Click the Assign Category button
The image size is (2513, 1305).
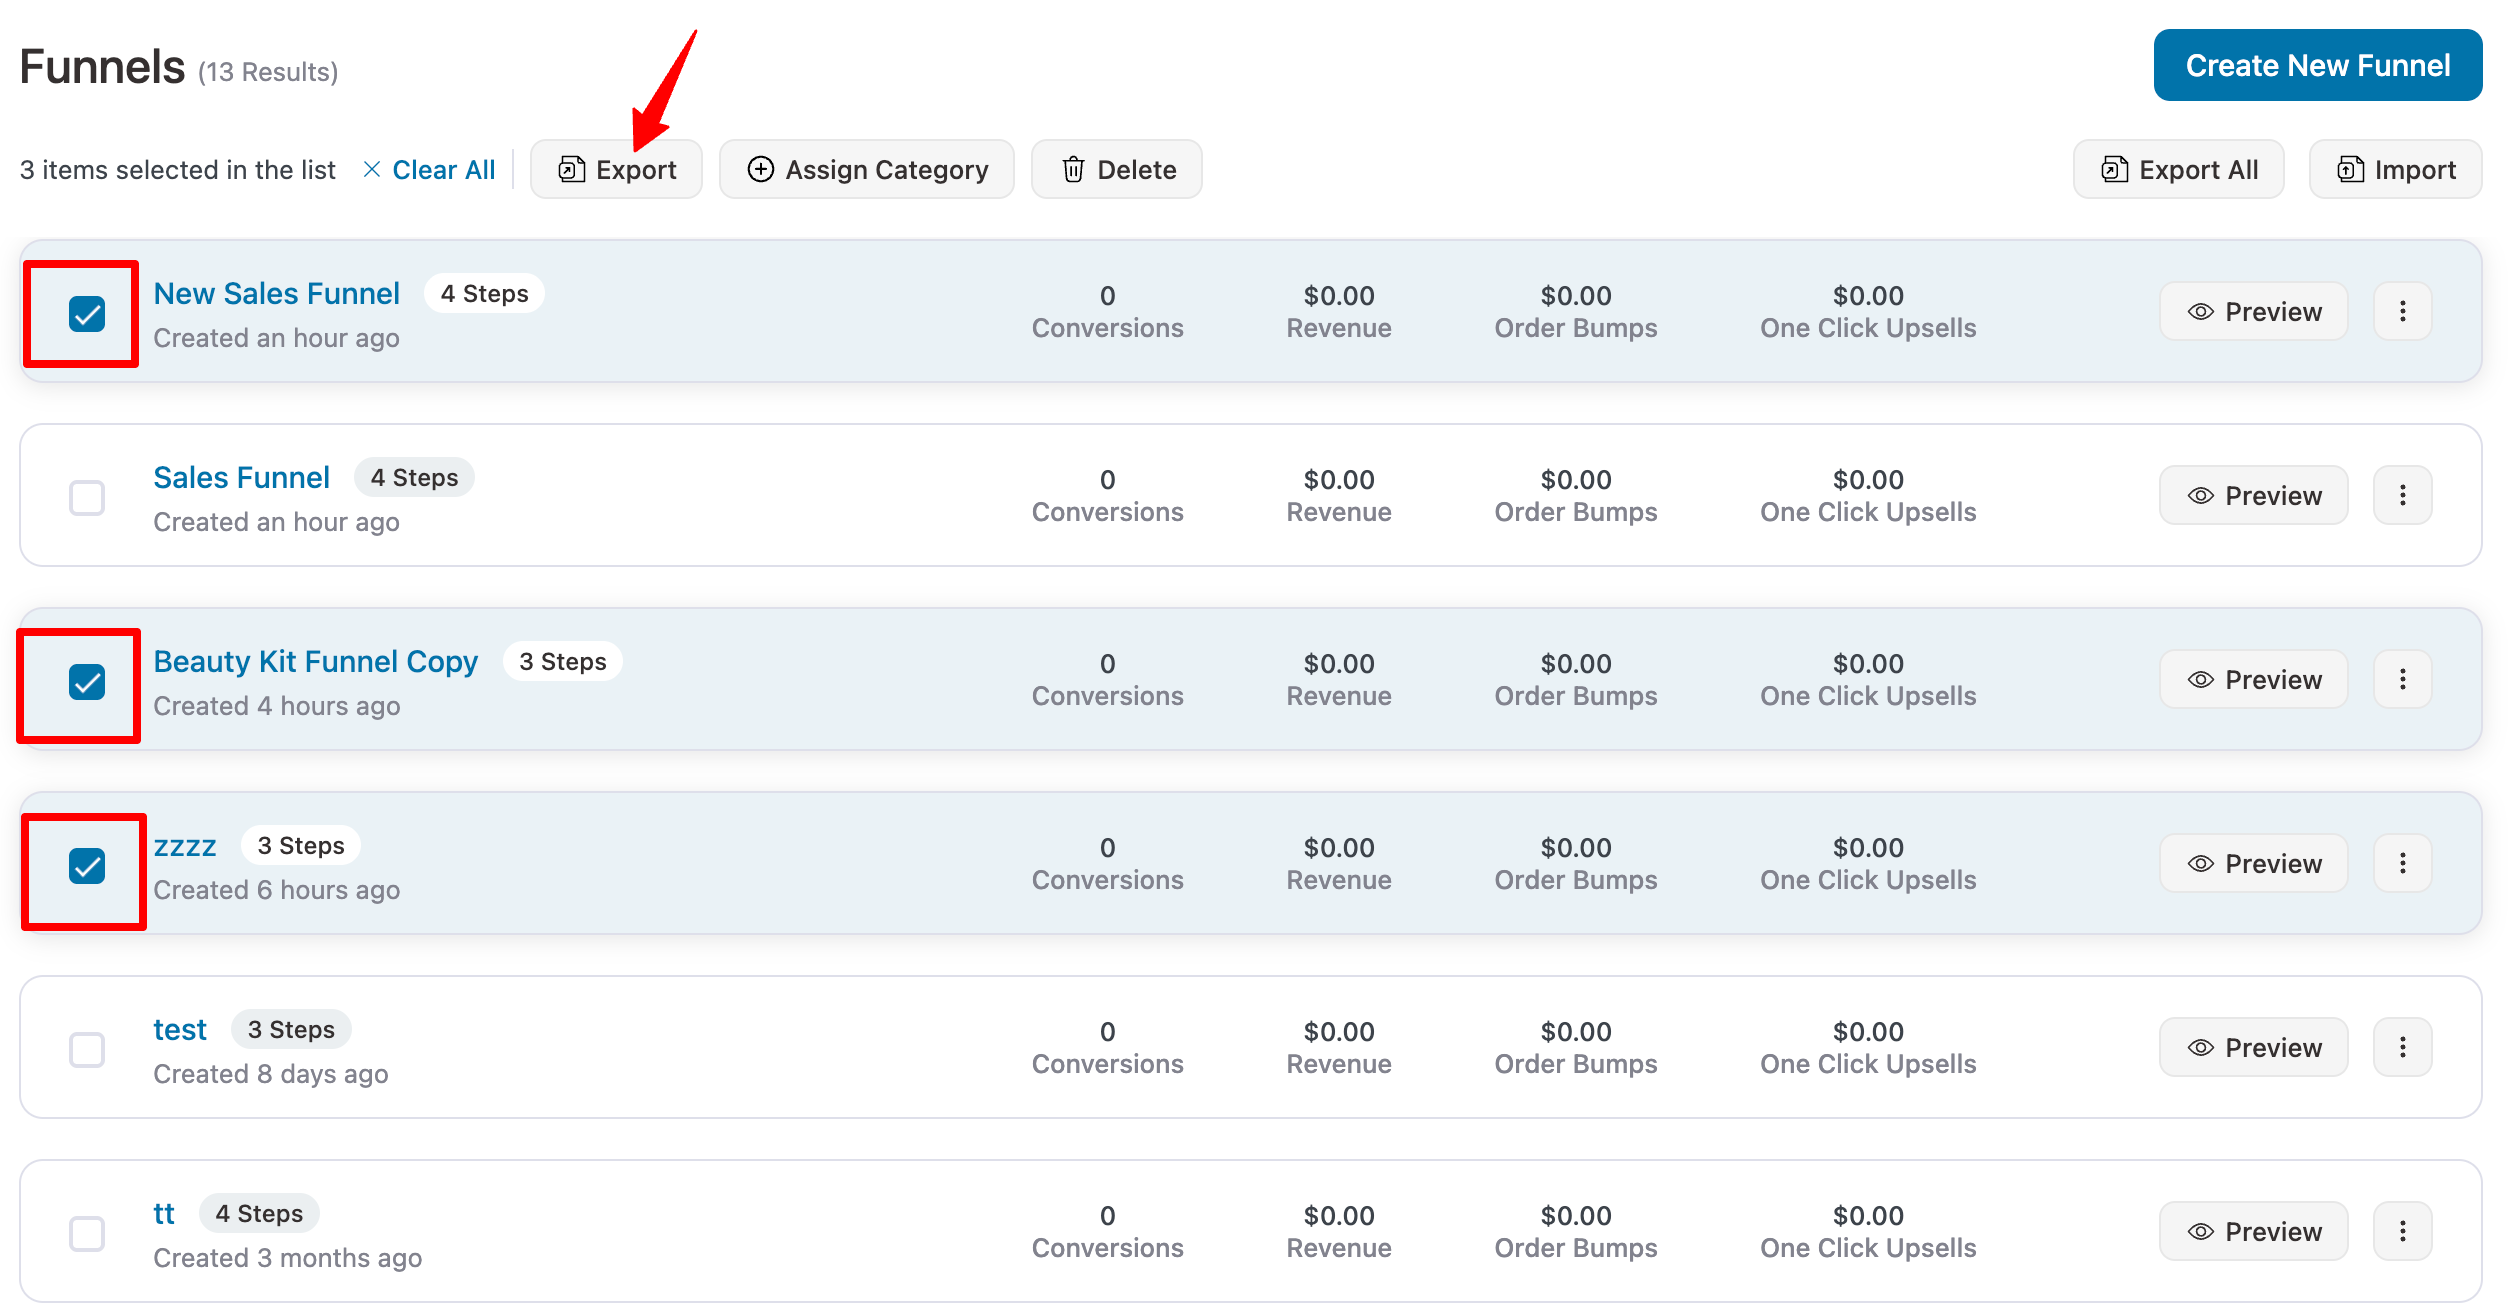867,170
